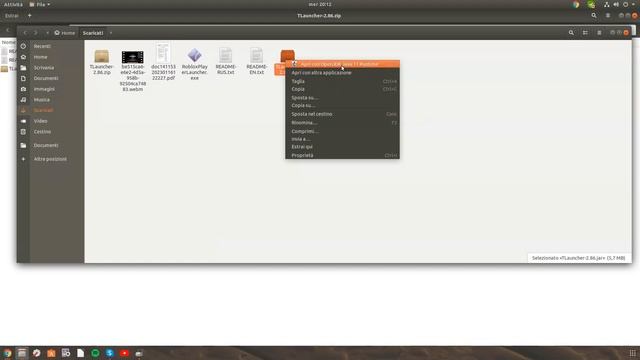Viewport: 640px width, 360px height.
Task: Show applications grid in dock
Action: tap(632, 353)
